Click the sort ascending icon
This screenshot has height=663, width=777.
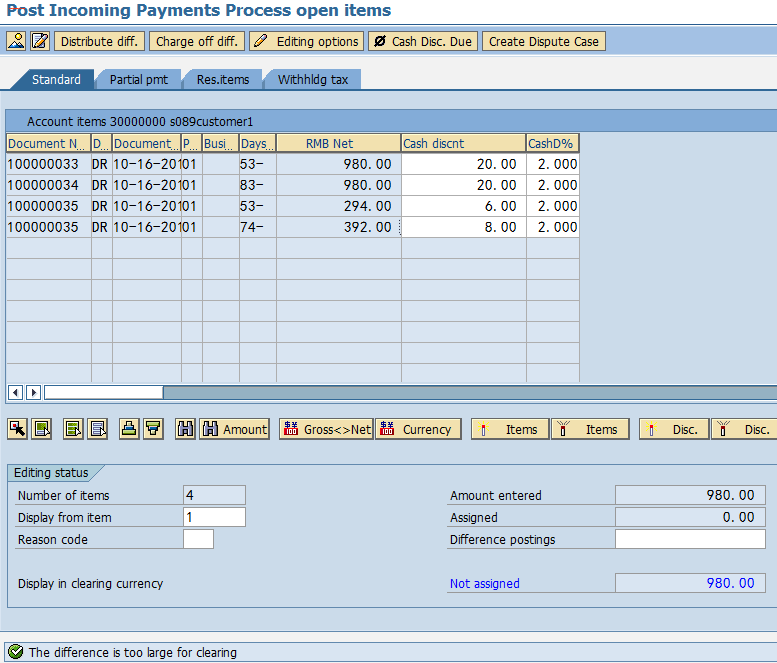(x=129, y=429)
